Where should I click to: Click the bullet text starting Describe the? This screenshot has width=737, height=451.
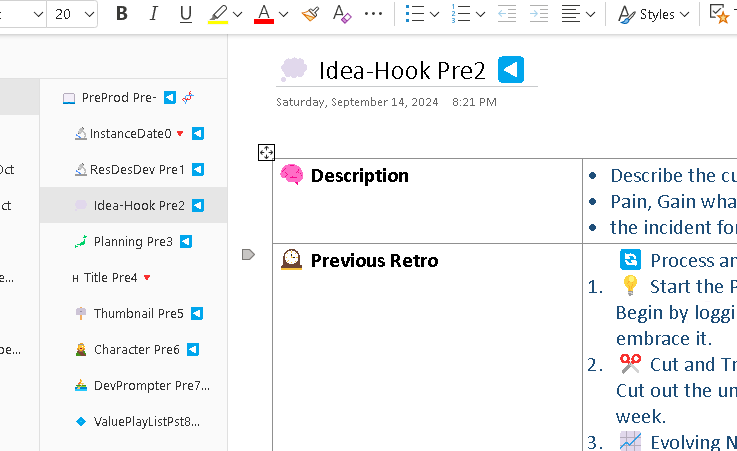674,176
